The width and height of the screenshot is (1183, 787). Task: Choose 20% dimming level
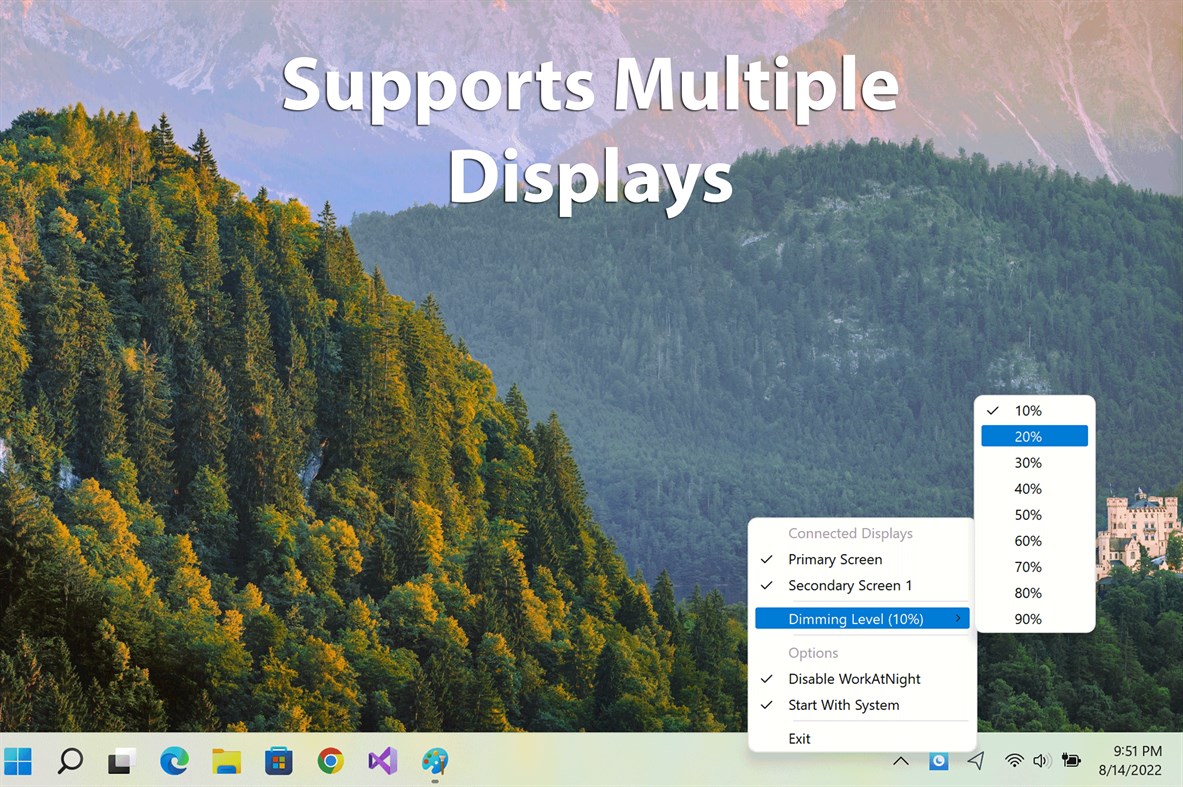(x=1034, y=436)
